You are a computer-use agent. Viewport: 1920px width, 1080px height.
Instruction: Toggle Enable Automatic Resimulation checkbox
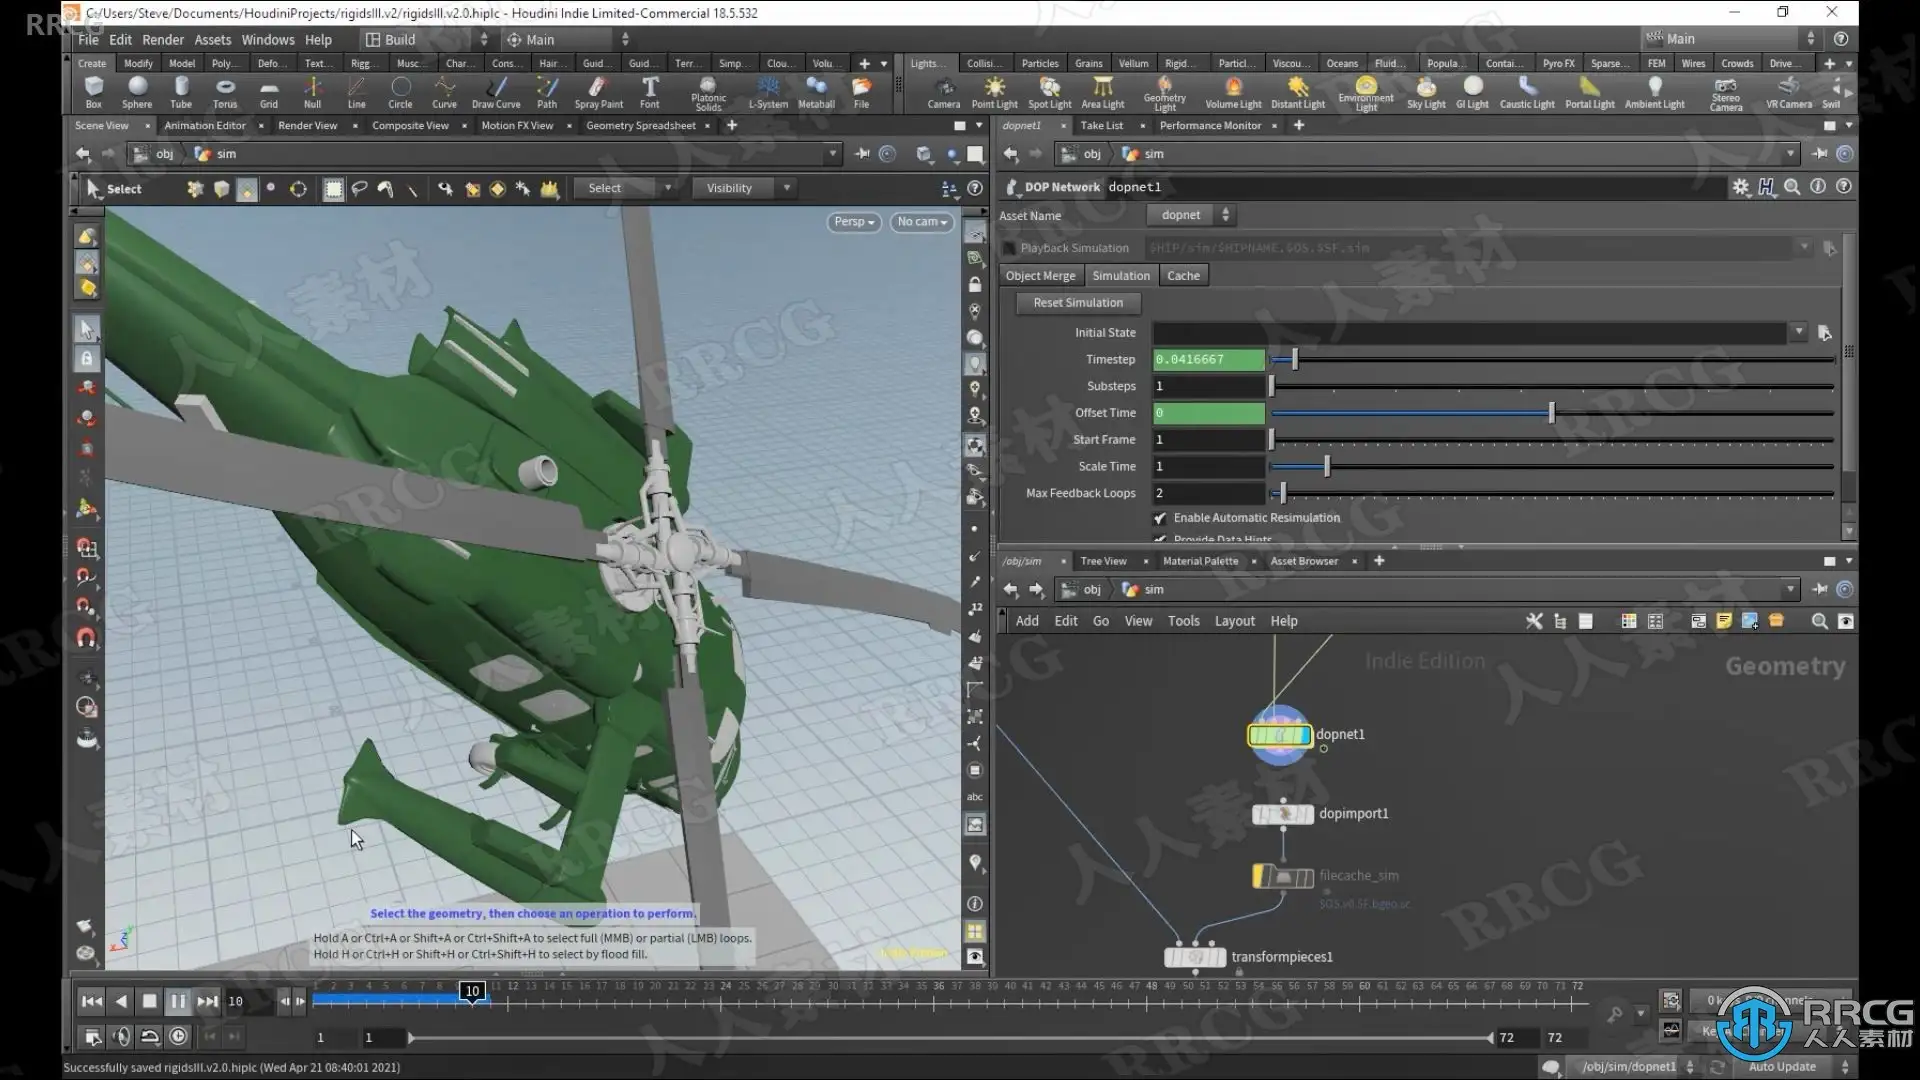(x=1160, y=518)
